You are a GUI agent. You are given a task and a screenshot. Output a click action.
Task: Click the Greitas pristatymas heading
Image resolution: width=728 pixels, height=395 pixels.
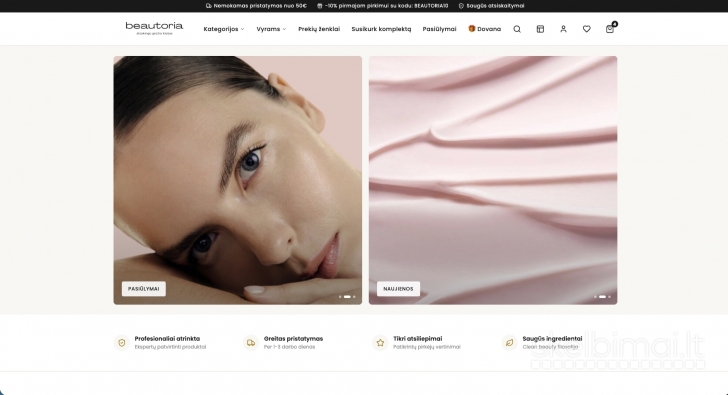293,339
